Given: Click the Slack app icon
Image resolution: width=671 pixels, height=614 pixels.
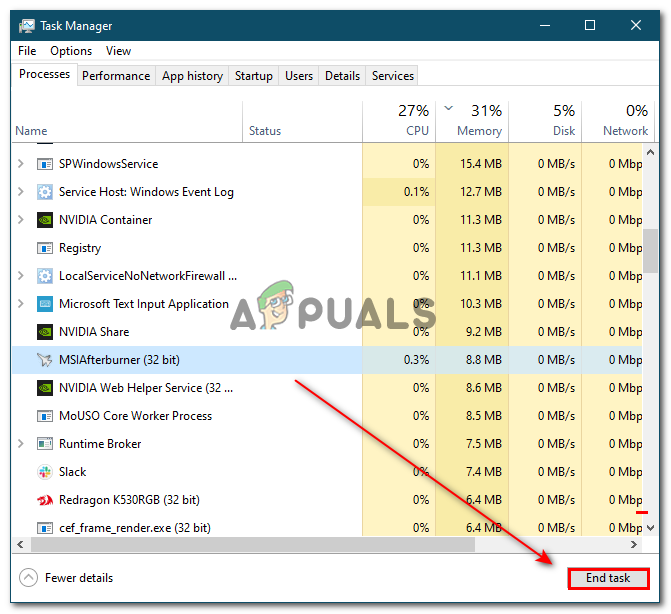Looking at the screenshot, I should tap(45, 472).
